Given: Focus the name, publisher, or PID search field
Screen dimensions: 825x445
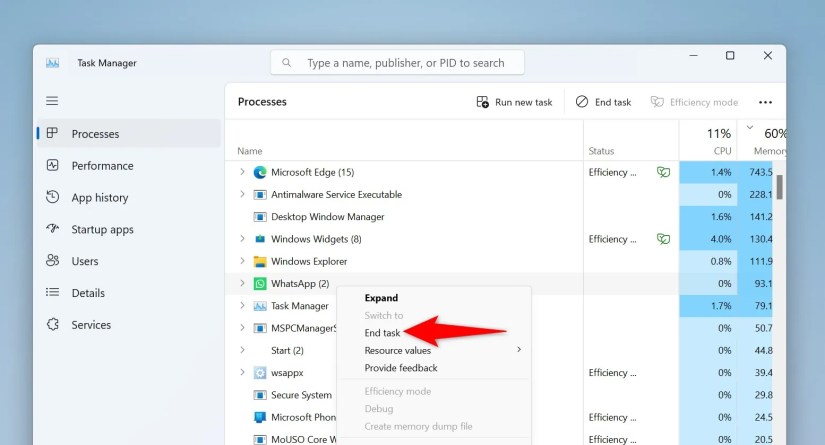Looking at the screenshot, I should (397, 63).
